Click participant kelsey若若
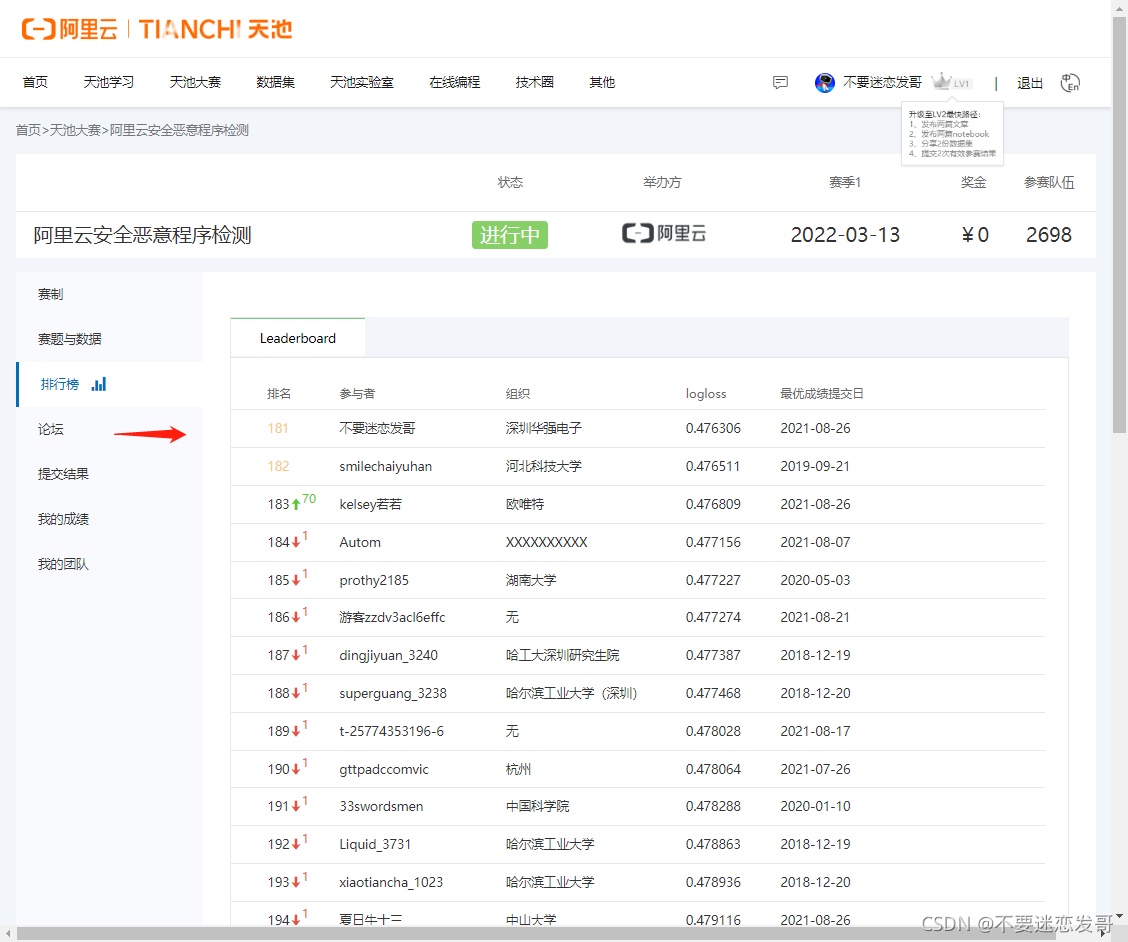This screenshot has height=942, width=1128. pos(370,504)
